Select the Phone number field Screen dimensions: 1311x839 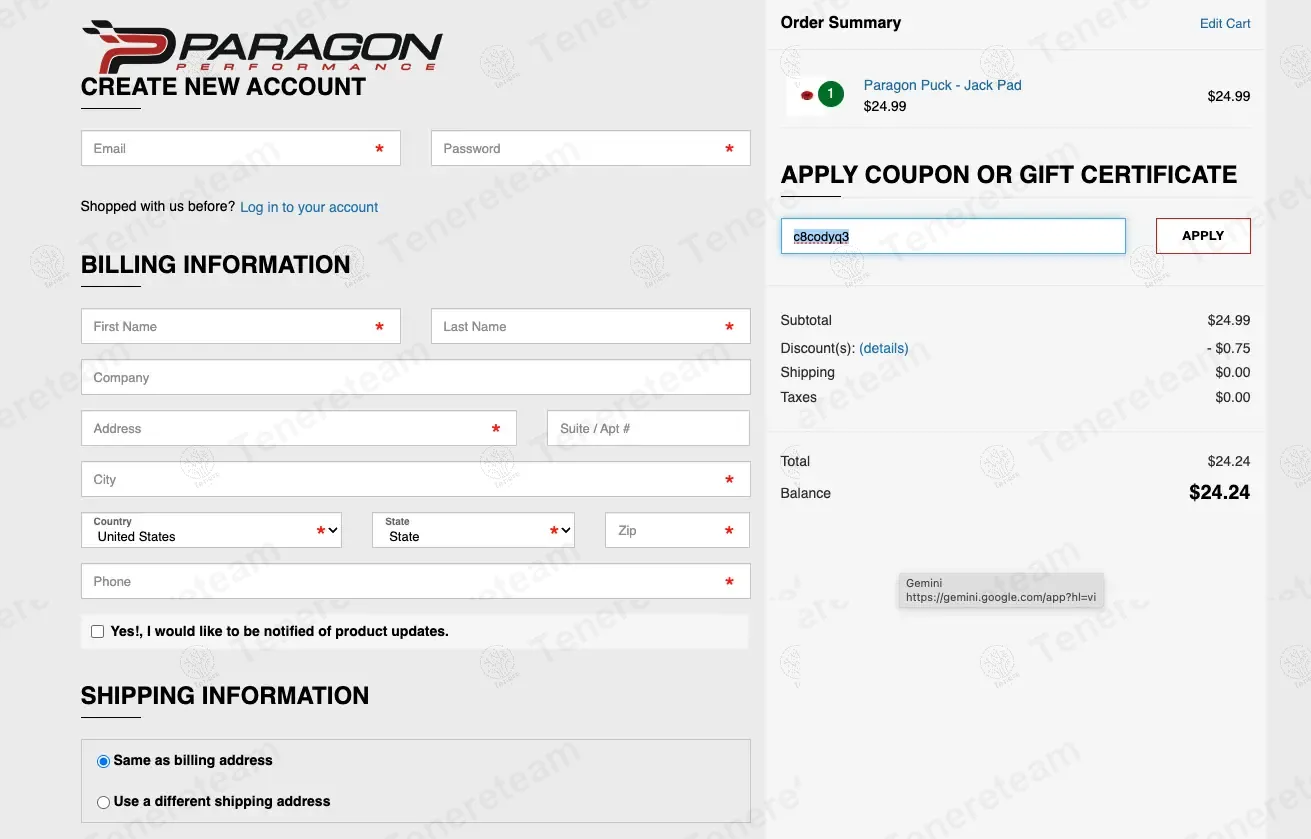(415, 582)
